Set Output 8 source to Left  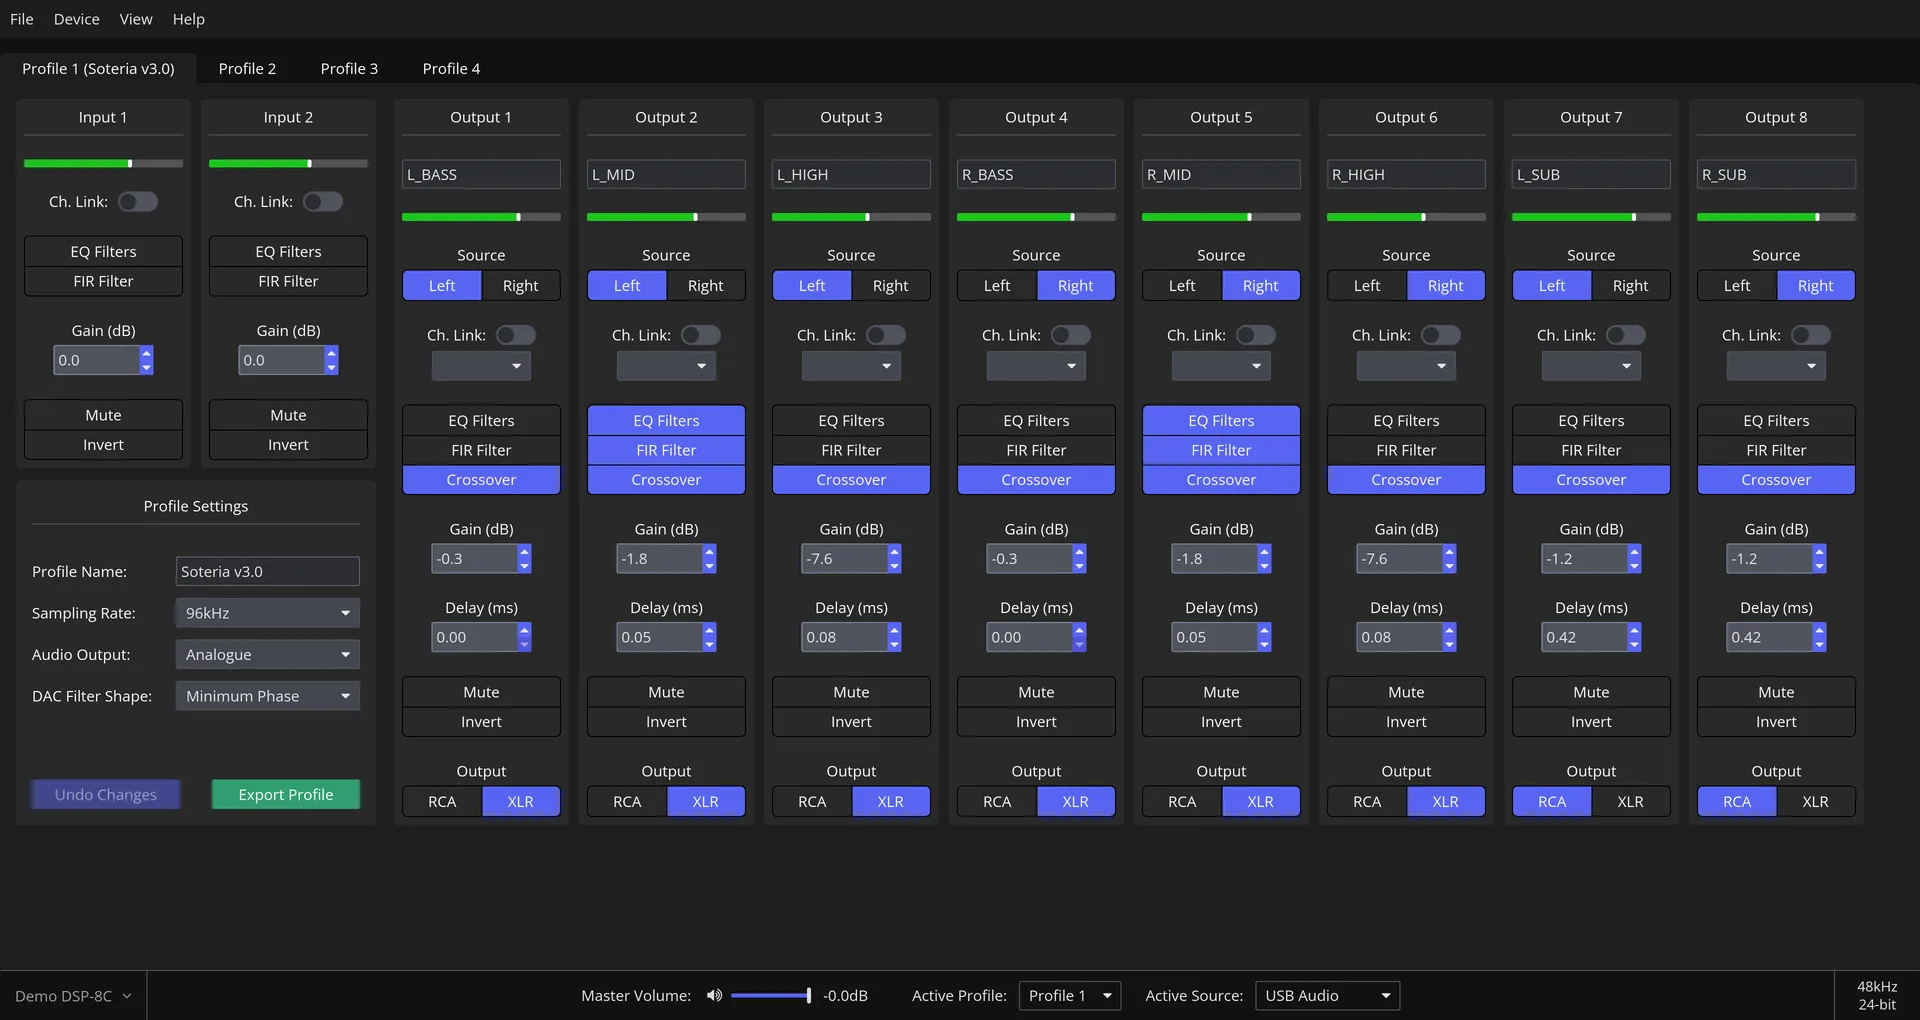click(1737, 286)
